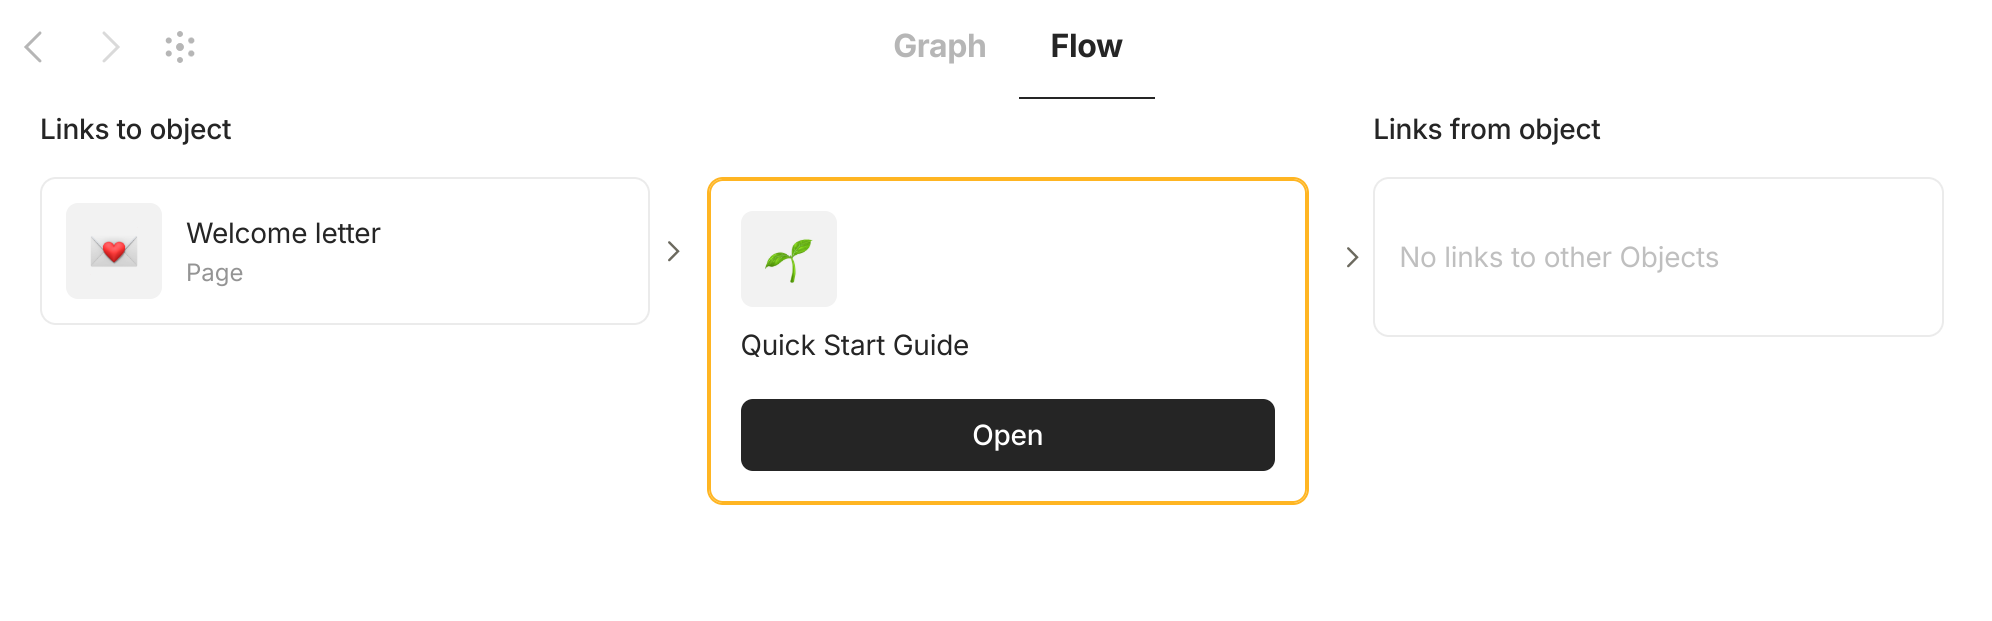Go back with the left arrow

(x=34, y=47)
